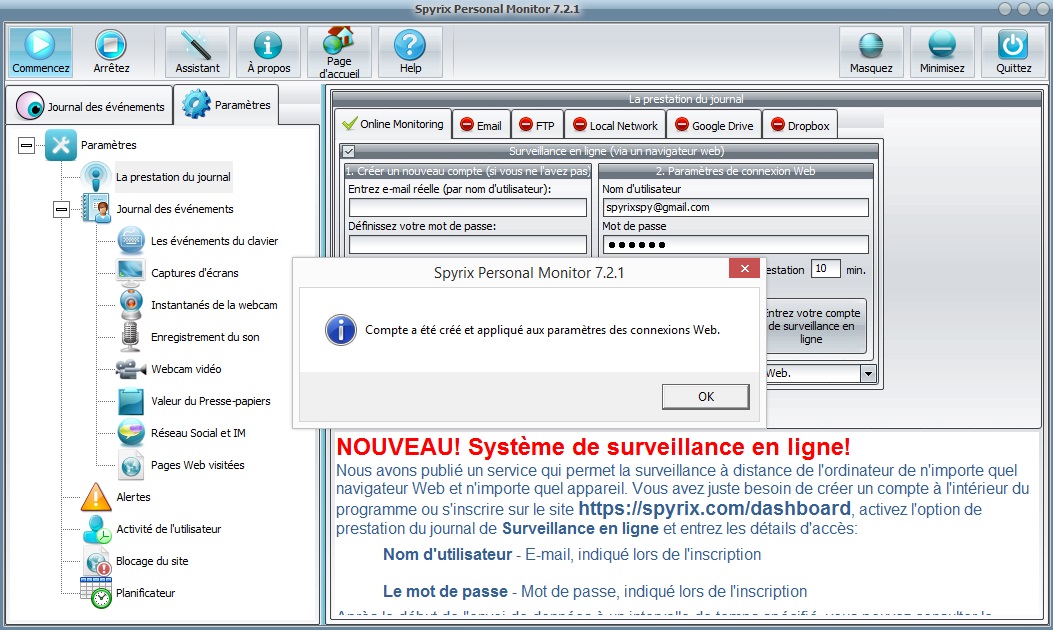Click the Nom d'utilisateur field
This screenshot has width=1053, height=630.
(x=735, y=208)
